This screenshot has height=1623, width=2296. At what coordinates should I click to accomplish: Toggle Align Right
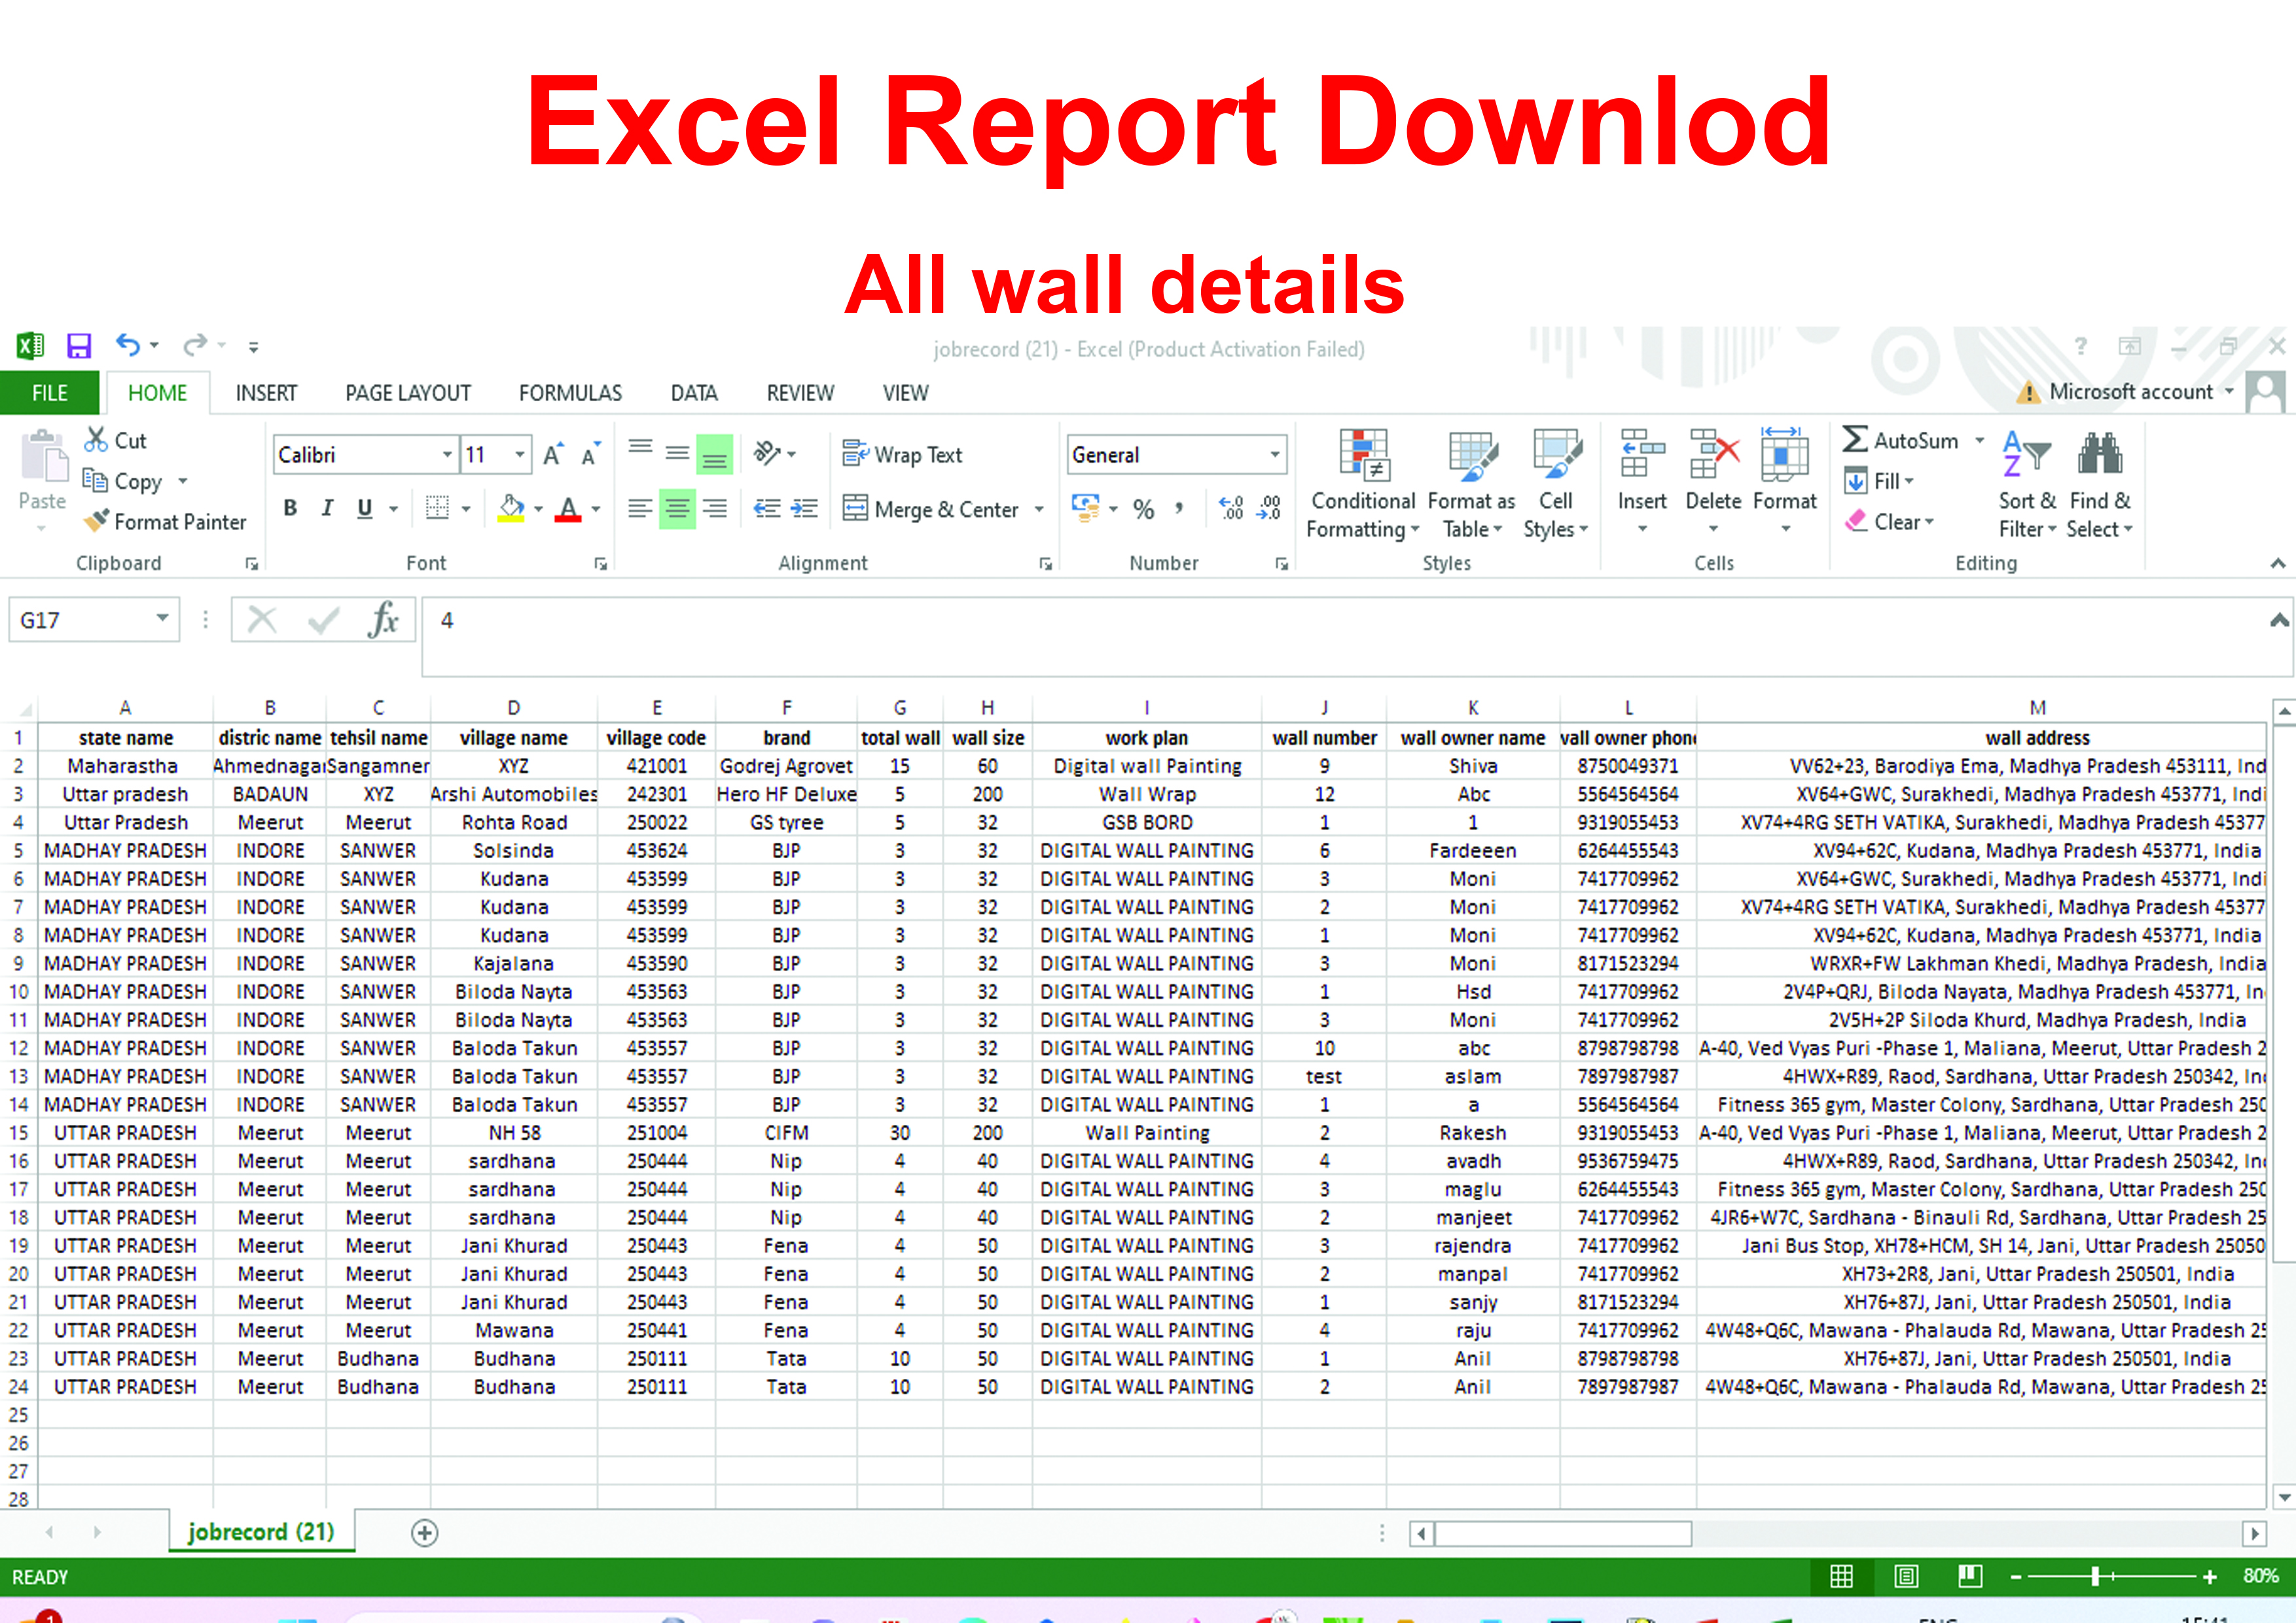pos(714,509)
